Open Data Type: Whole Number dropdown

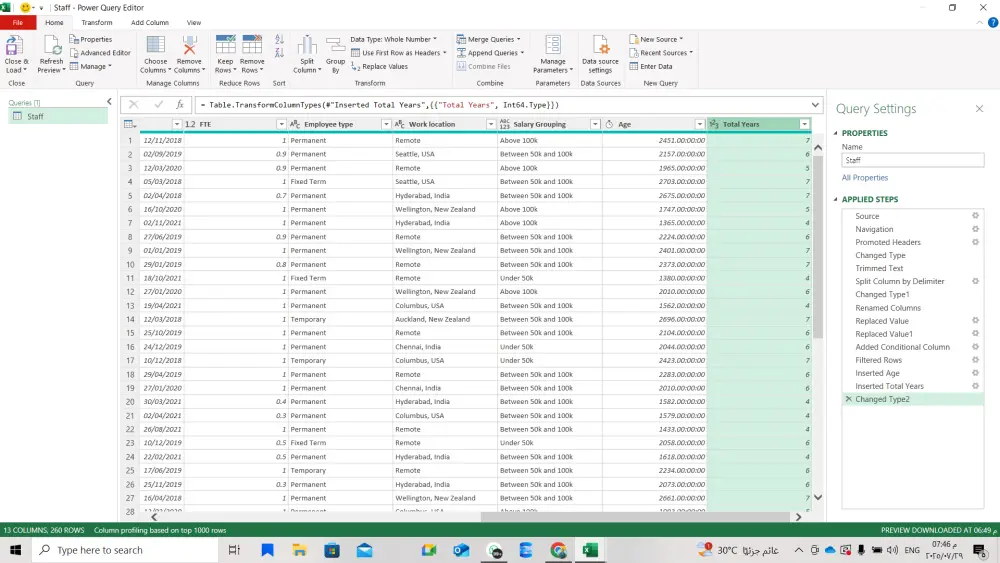pyautogui.click(x=393, y=40)
